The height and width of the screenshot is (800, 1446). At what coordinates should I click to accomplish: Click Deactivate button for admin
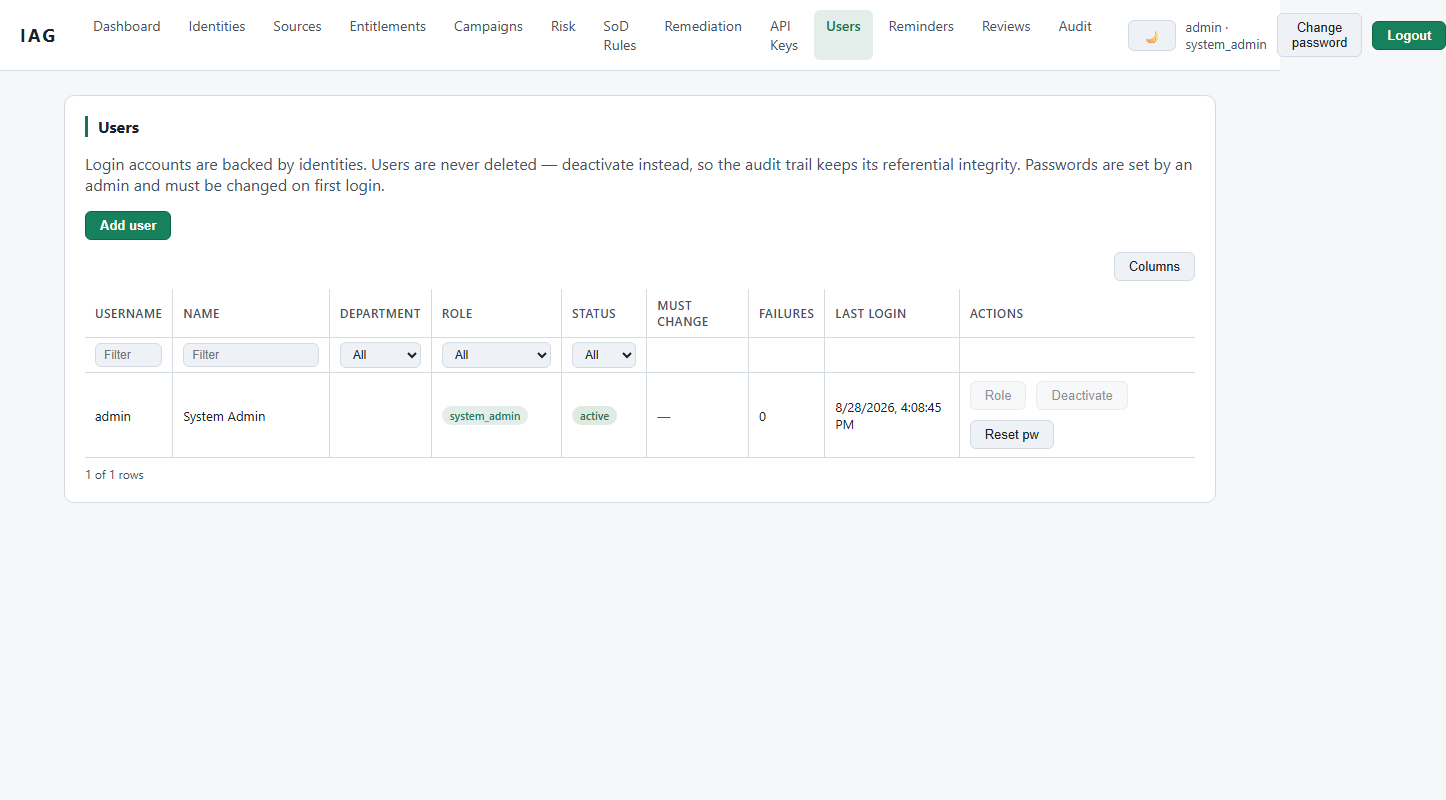(1082, 395)
